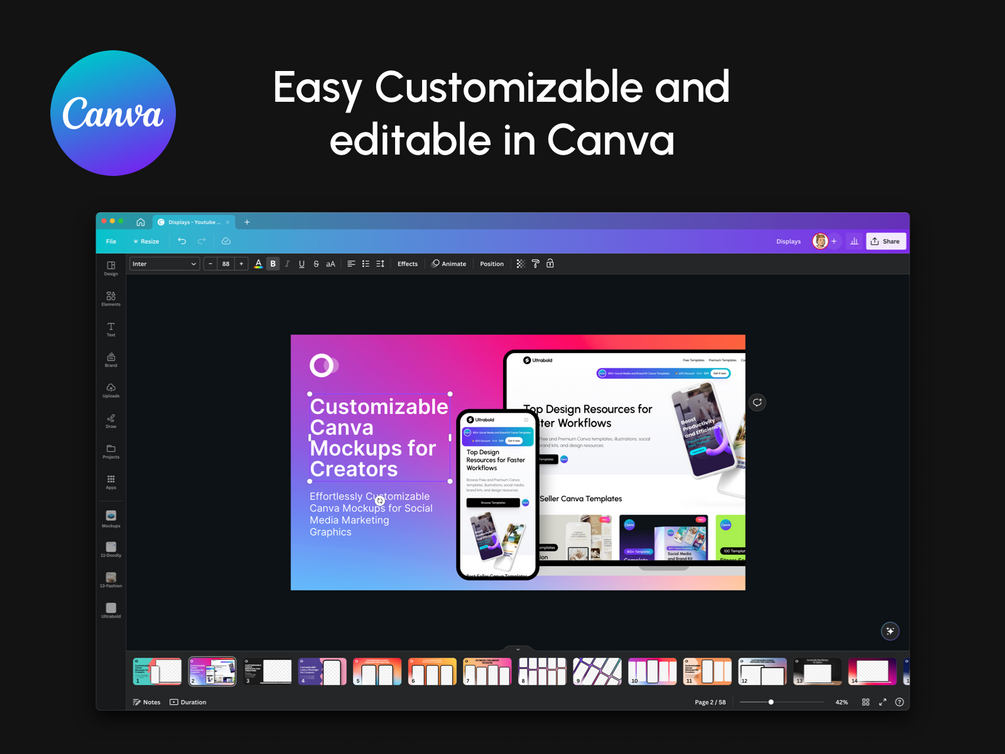Toggle italic formatting

287,264
